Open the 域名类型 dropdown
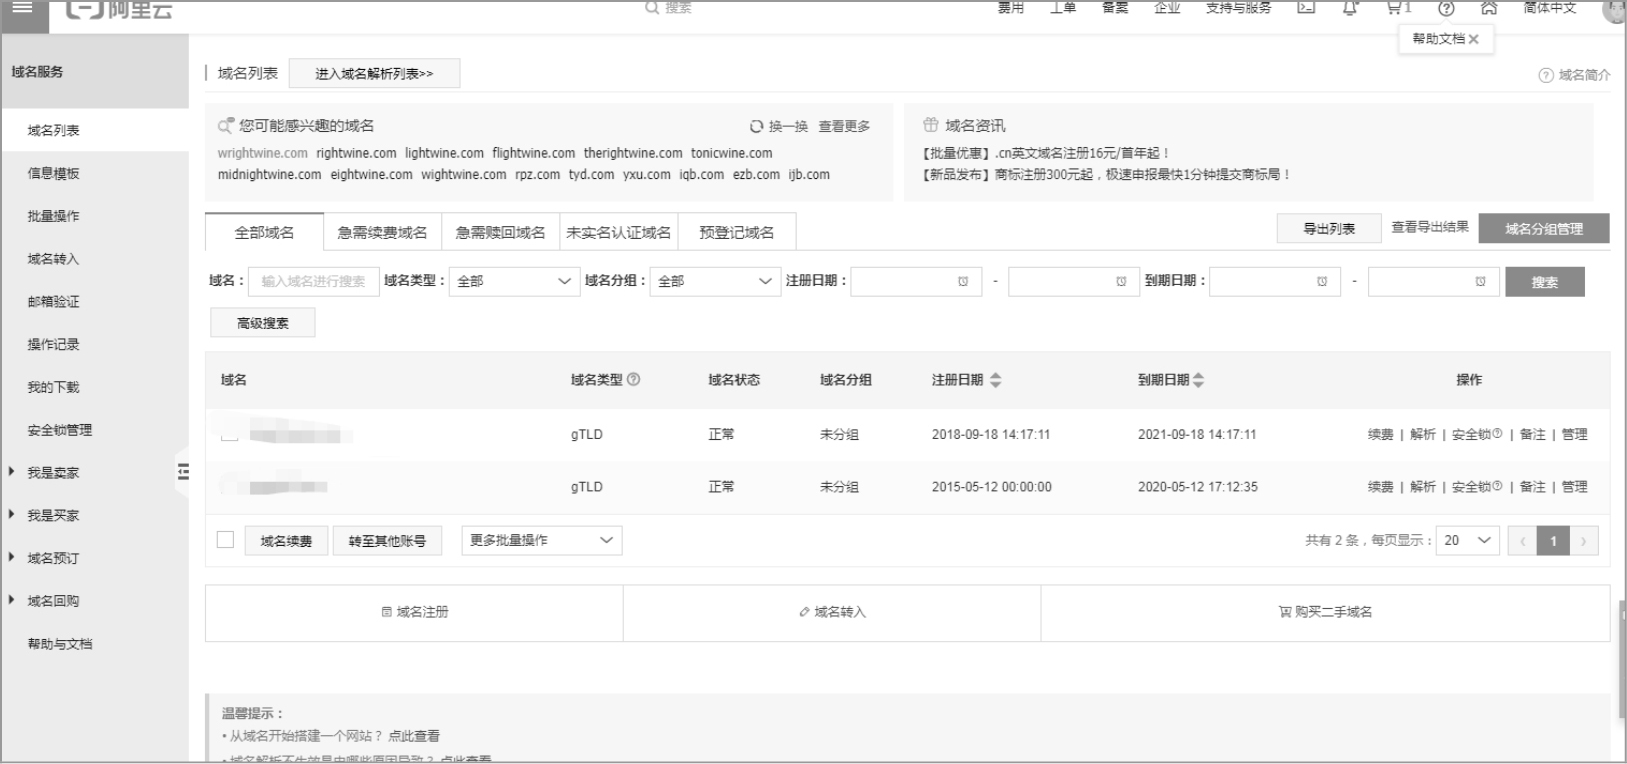Screen dimensions: 1627x764 pos(514,282)
